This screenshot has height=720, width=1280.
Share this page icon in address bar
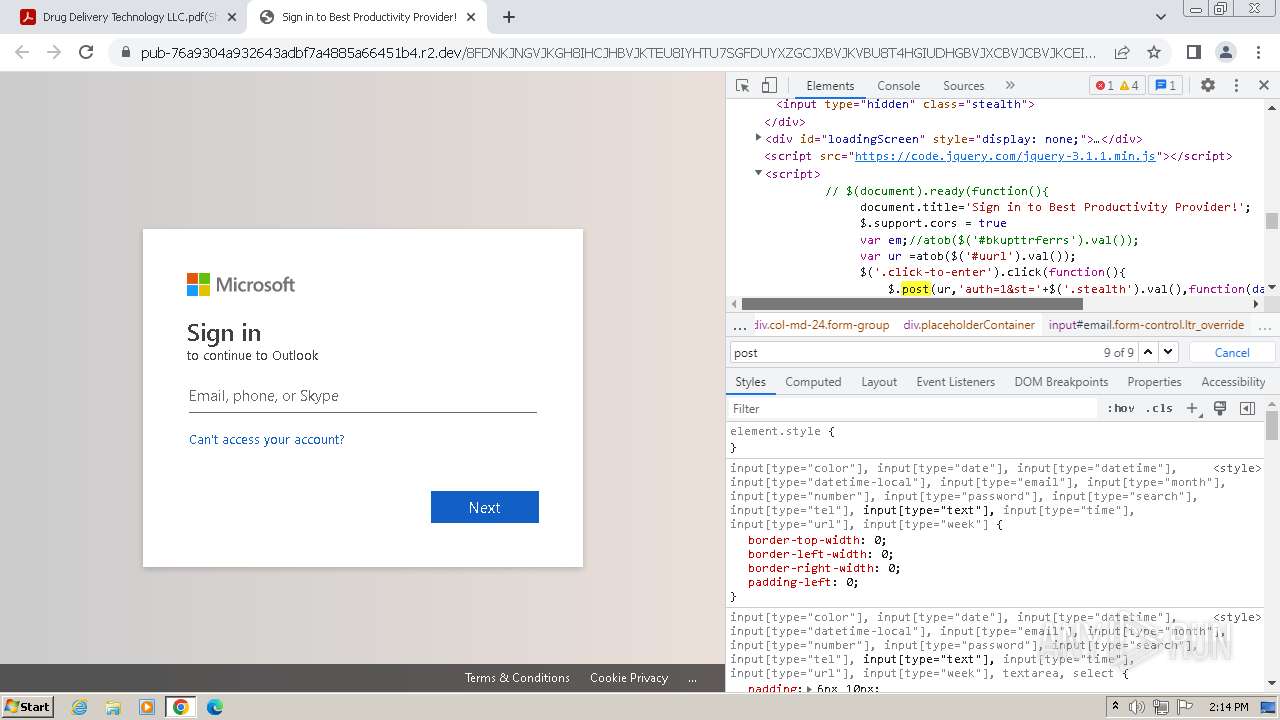tap(1122, 52)
